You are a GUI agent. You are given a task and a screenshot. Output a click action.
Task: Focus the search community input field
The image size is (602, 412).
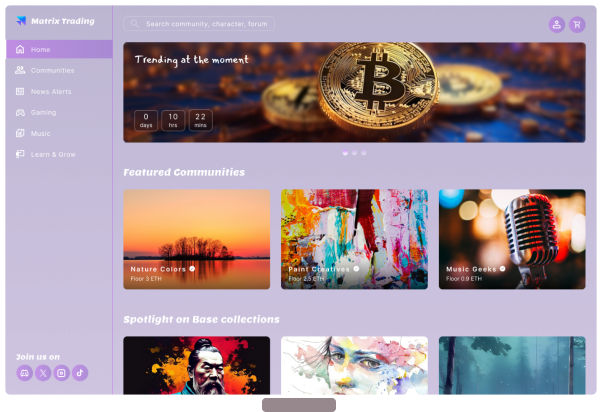click(x=199, y=24)
